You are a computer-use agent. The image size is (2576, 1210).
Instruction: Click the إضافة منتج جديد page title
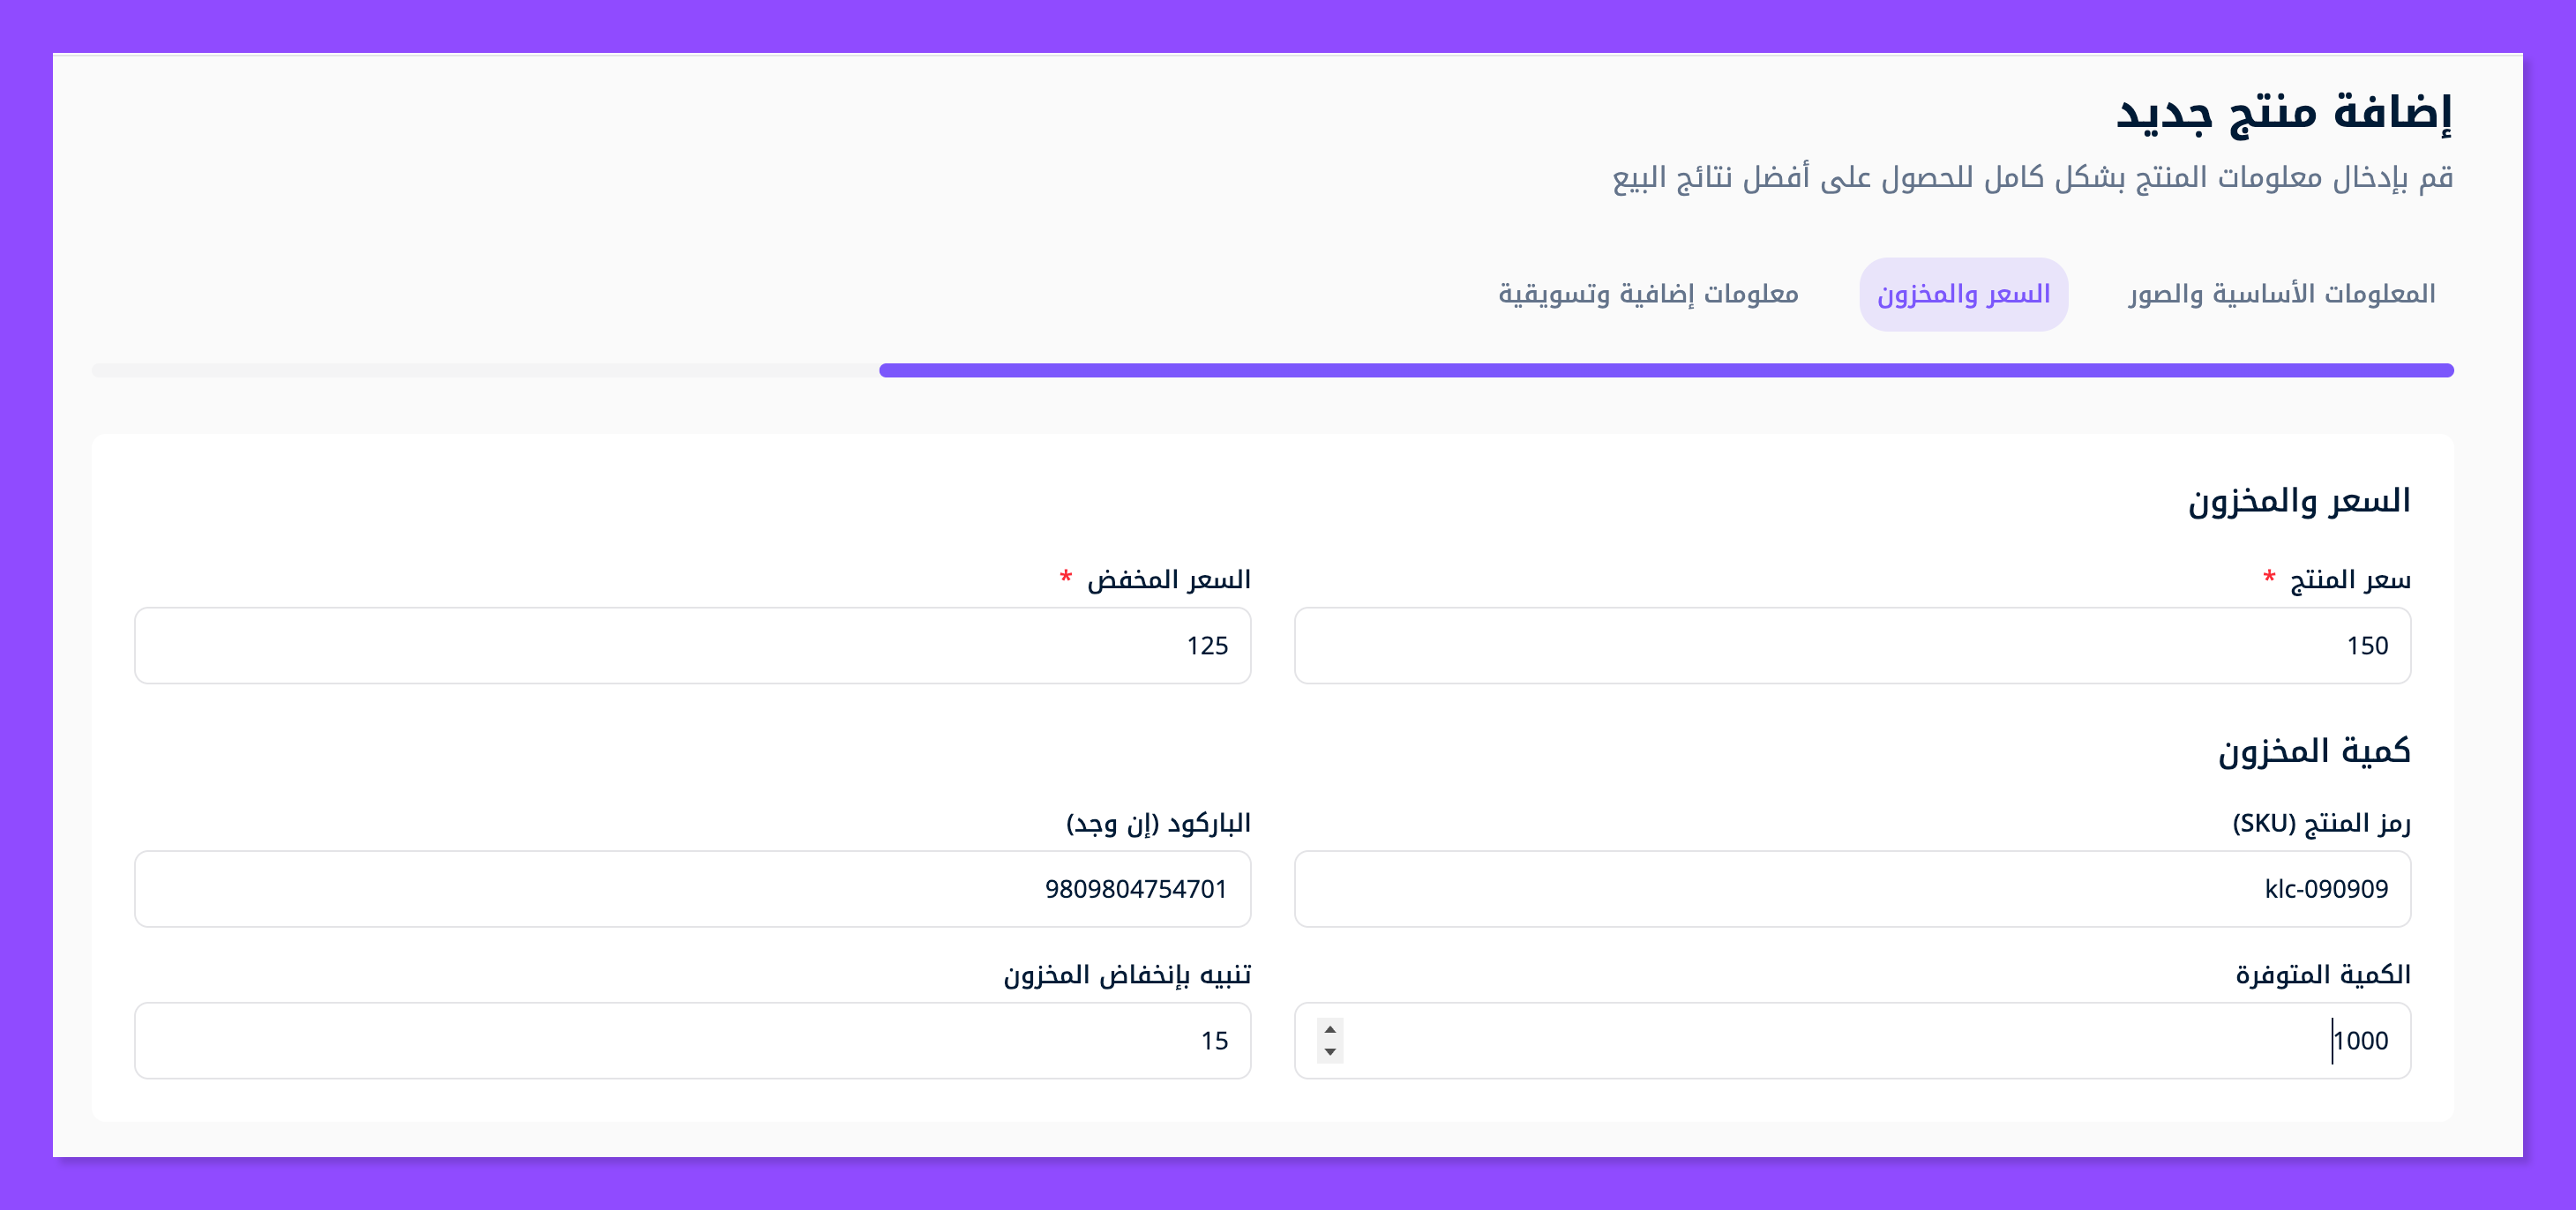(2284, 112)
